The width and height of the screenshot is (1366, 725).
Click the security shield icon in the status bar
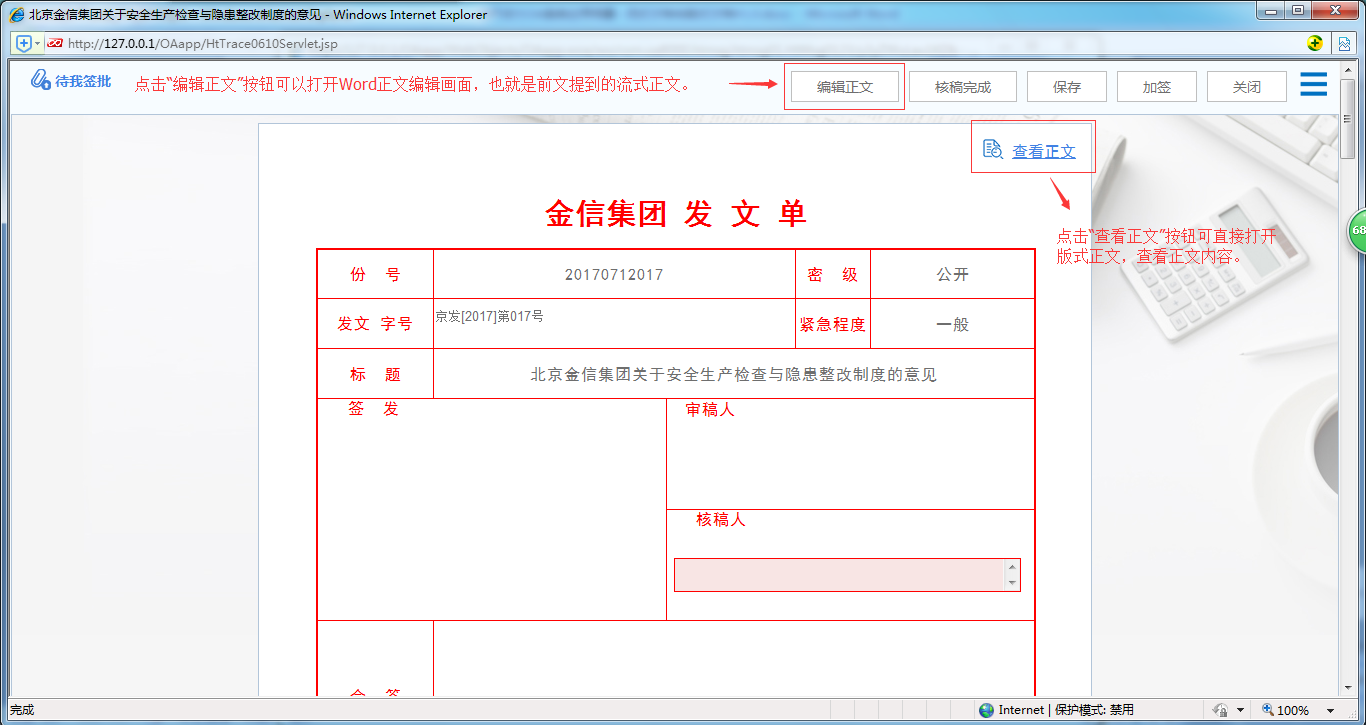(1219, 709)
